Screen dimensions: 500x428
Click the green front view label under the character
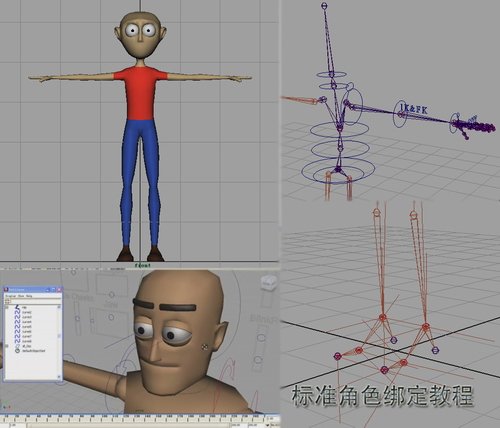[143, 265]
